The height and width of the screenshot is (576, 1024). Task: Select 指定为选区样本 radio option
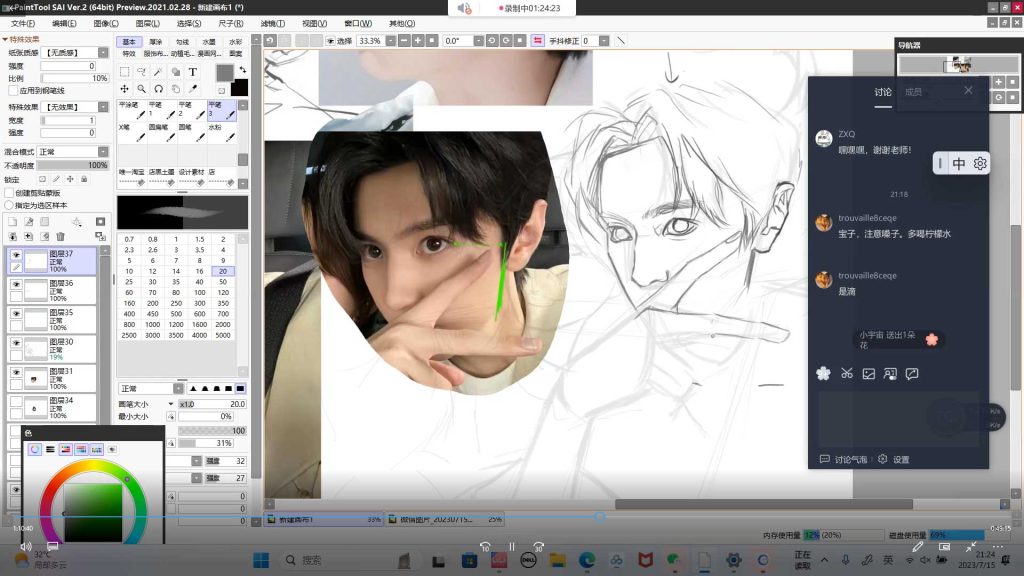click(9, 205)
